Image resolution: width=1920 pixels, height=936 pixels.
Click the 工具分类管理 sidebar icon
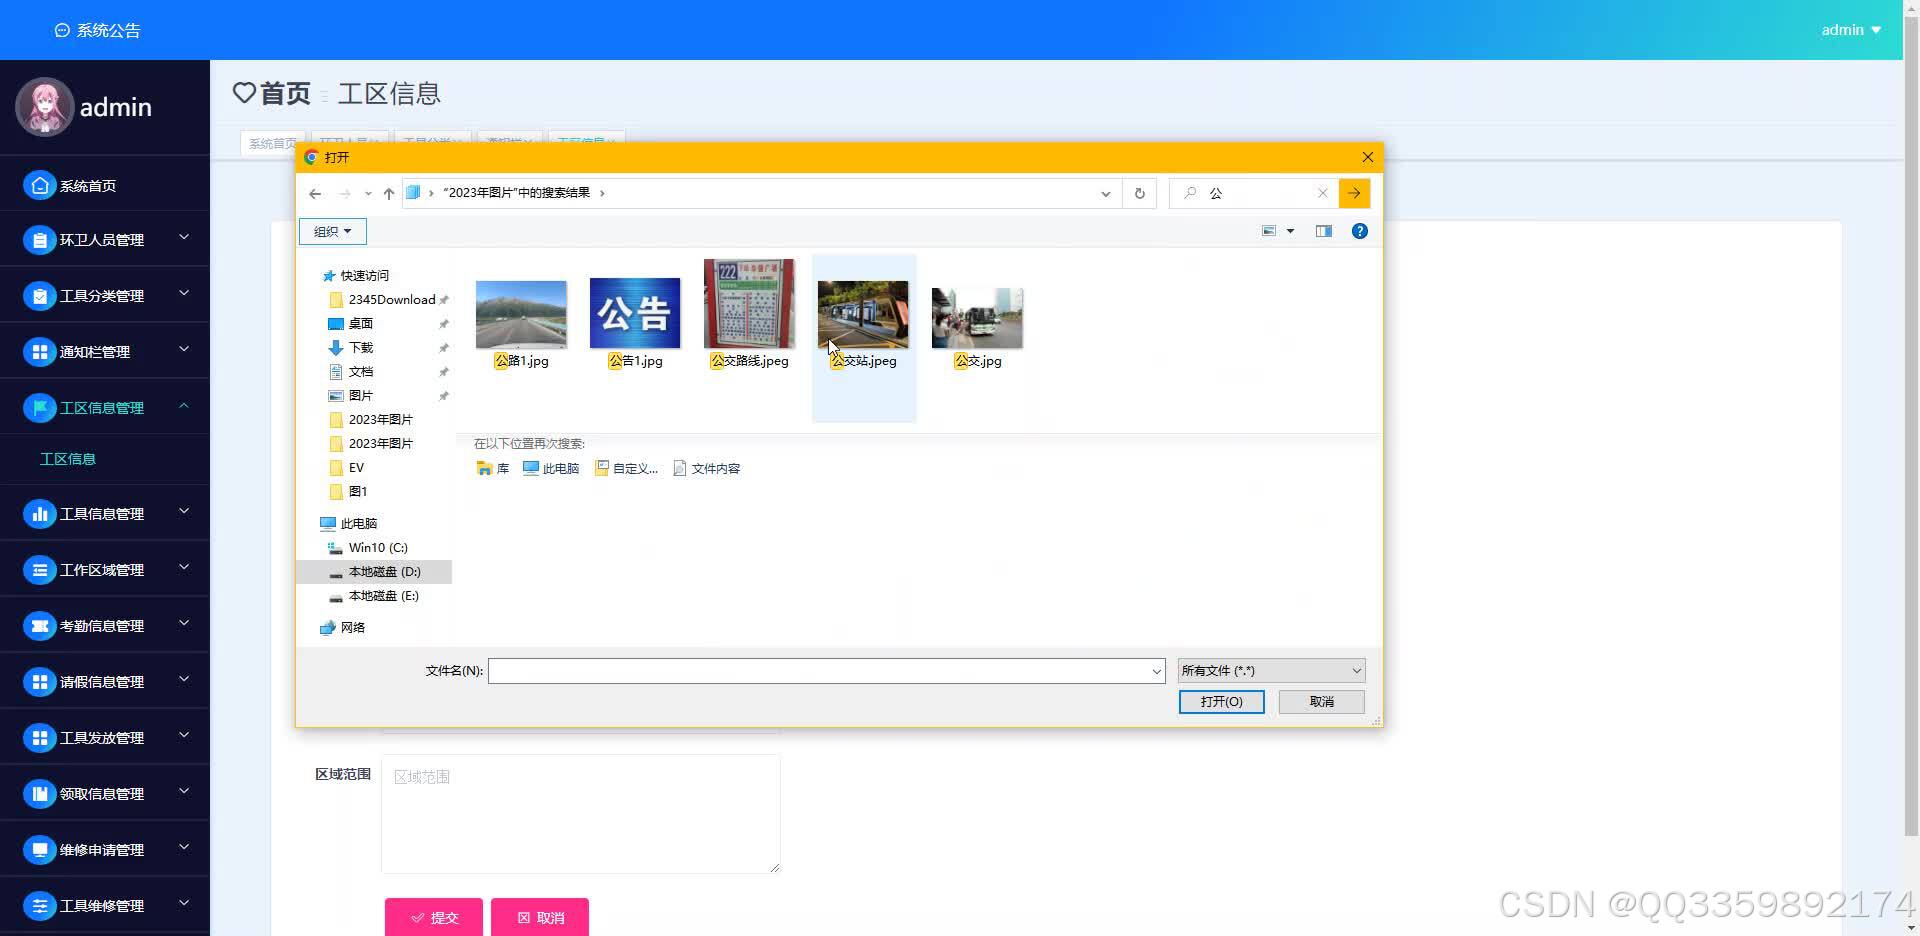[39, 296]
